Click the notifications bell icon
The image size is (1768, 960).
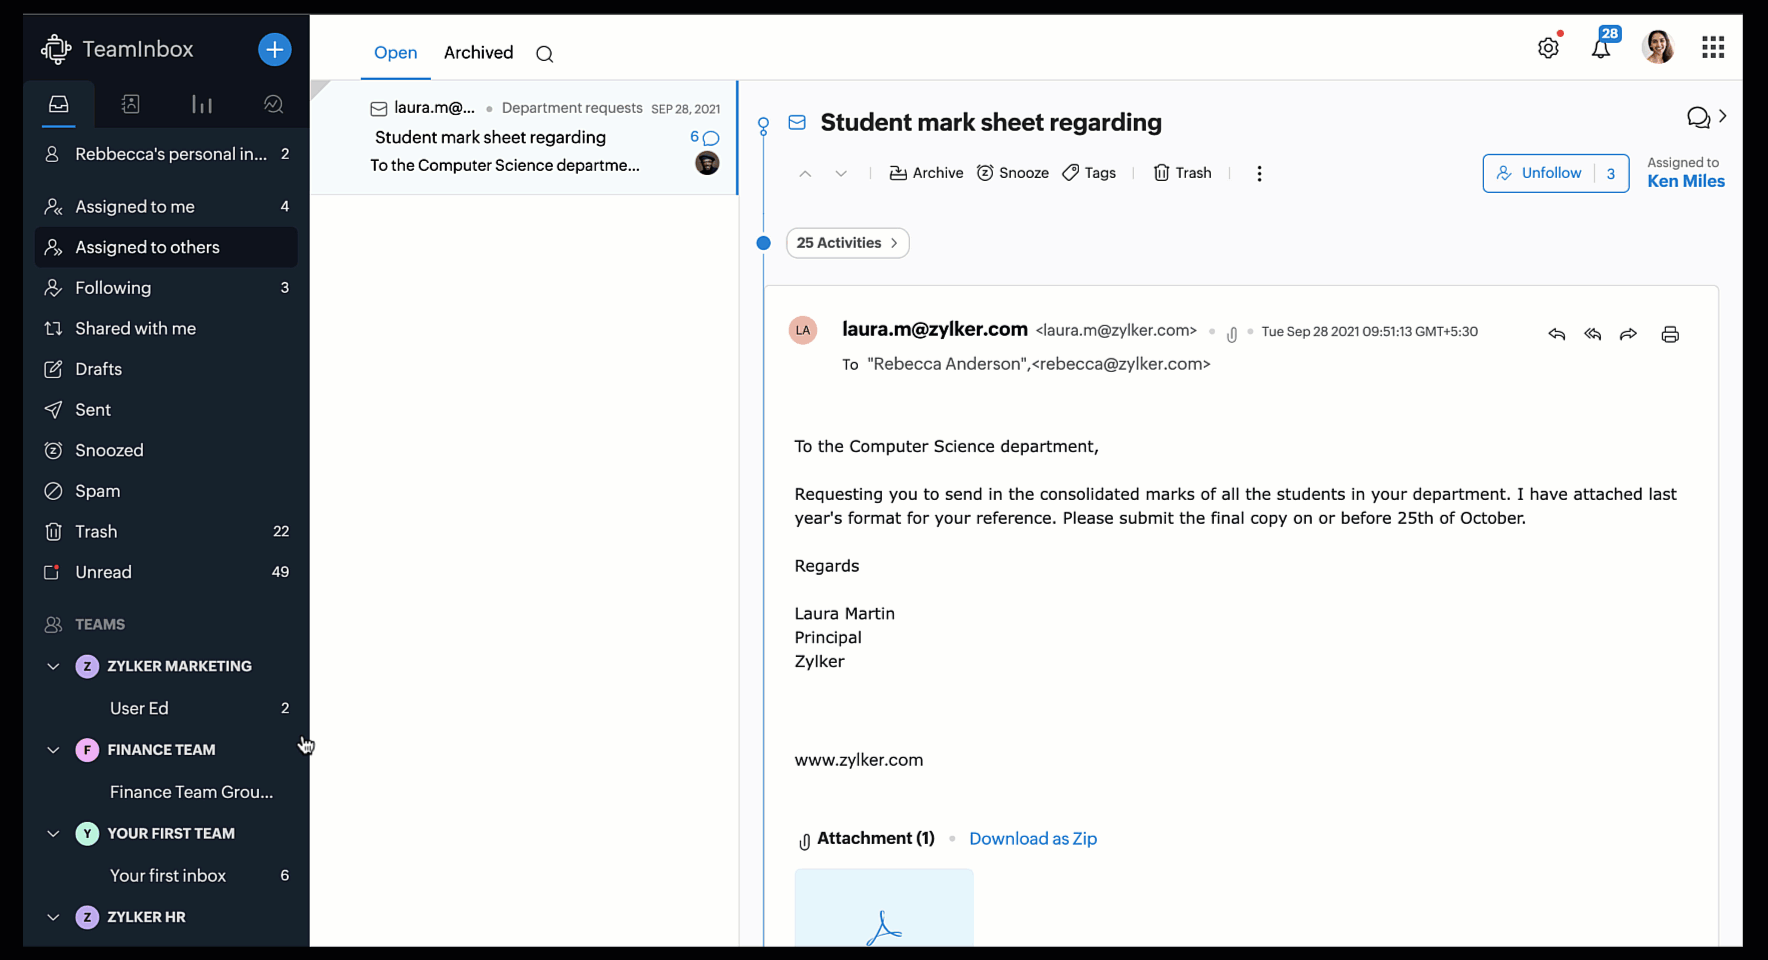tap(1601, 48)
